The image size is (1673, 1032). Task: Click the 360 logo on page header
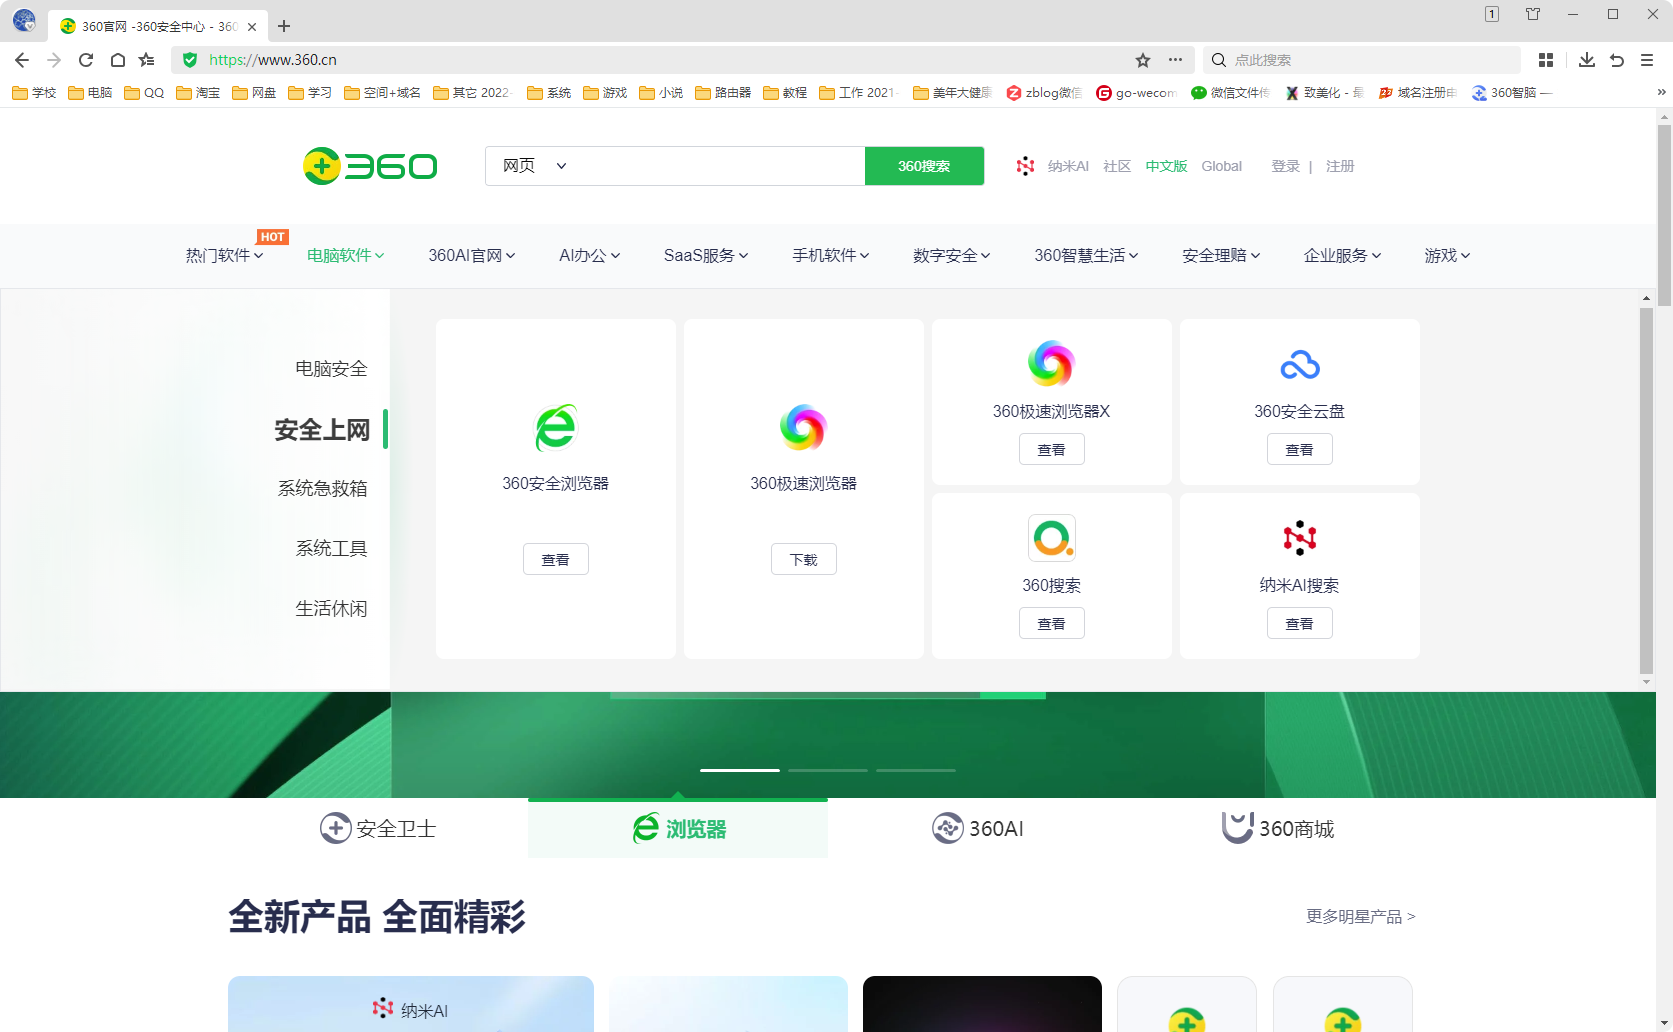(x=370, y=166)
